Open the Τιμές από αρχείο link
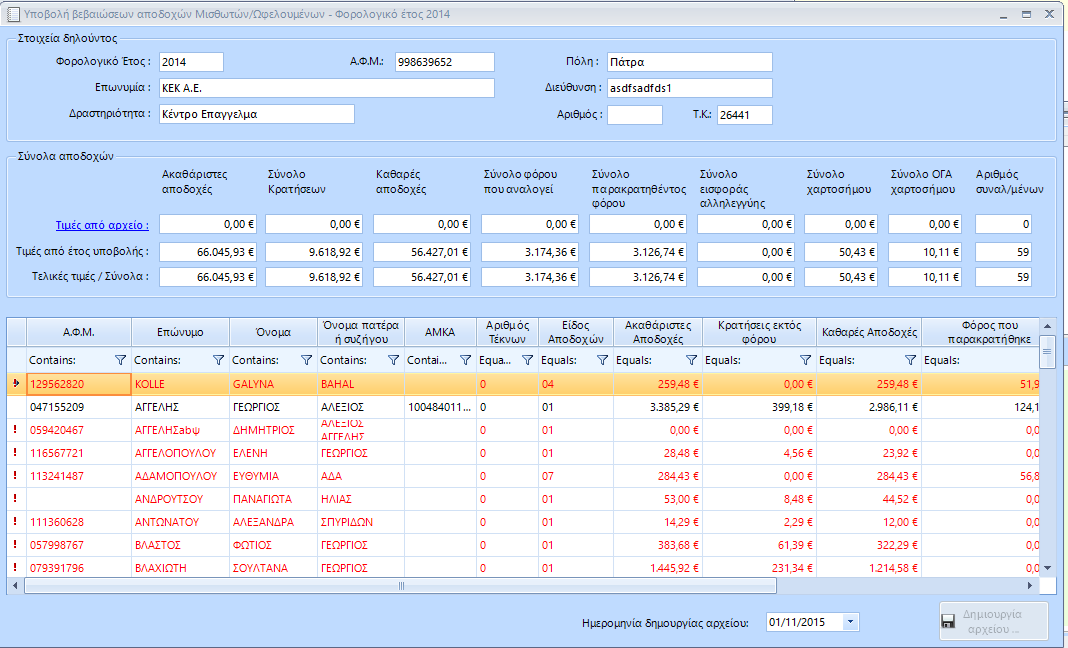The image size is (1068, 648). (104, 225)
